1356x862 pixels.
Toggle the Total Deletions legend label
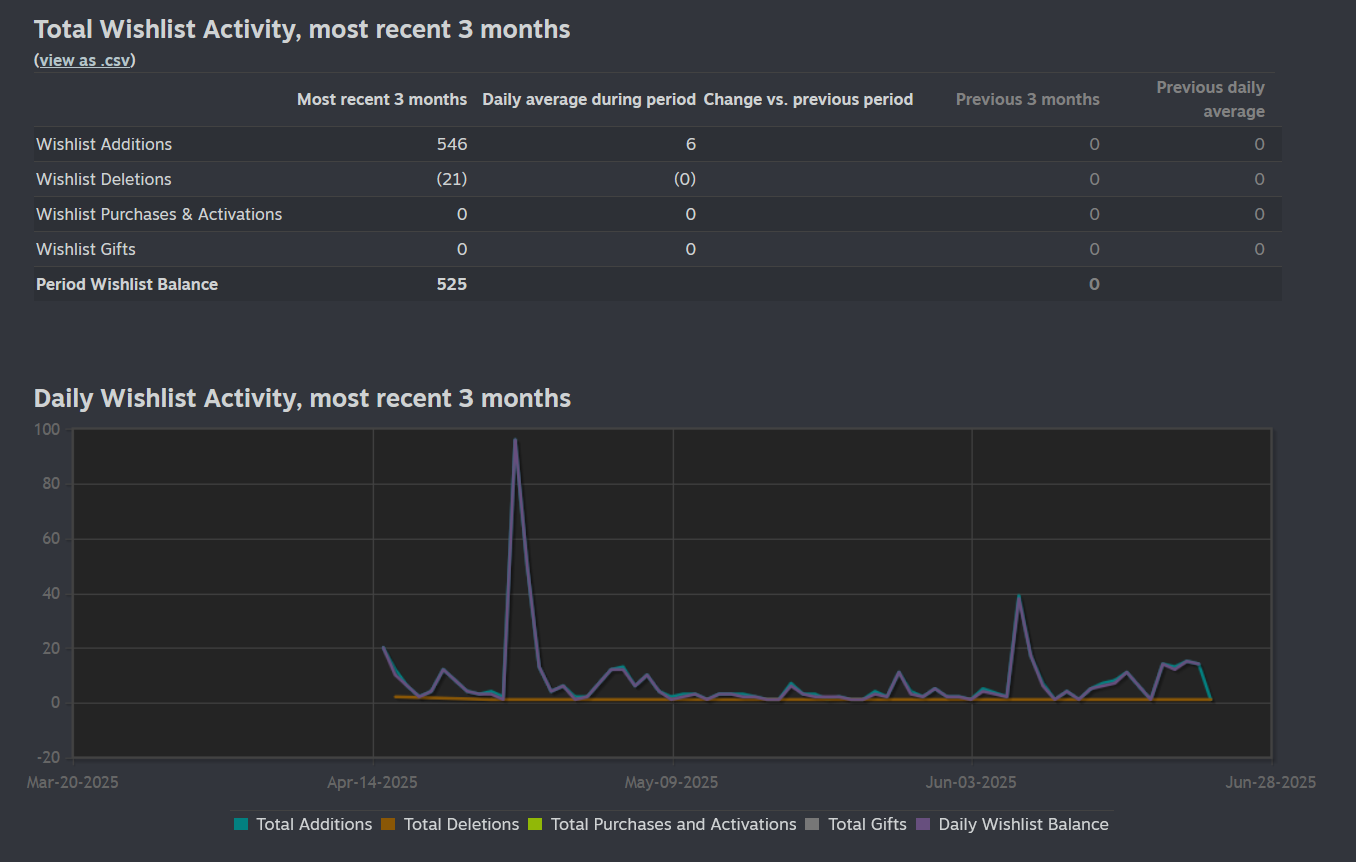462,825
